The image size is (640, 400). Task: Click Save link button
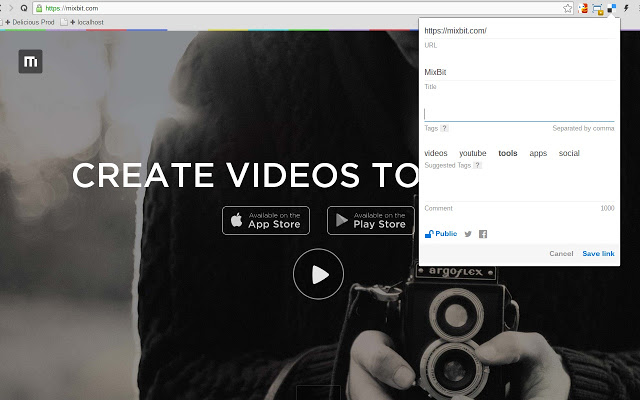(x=598, y=253)
